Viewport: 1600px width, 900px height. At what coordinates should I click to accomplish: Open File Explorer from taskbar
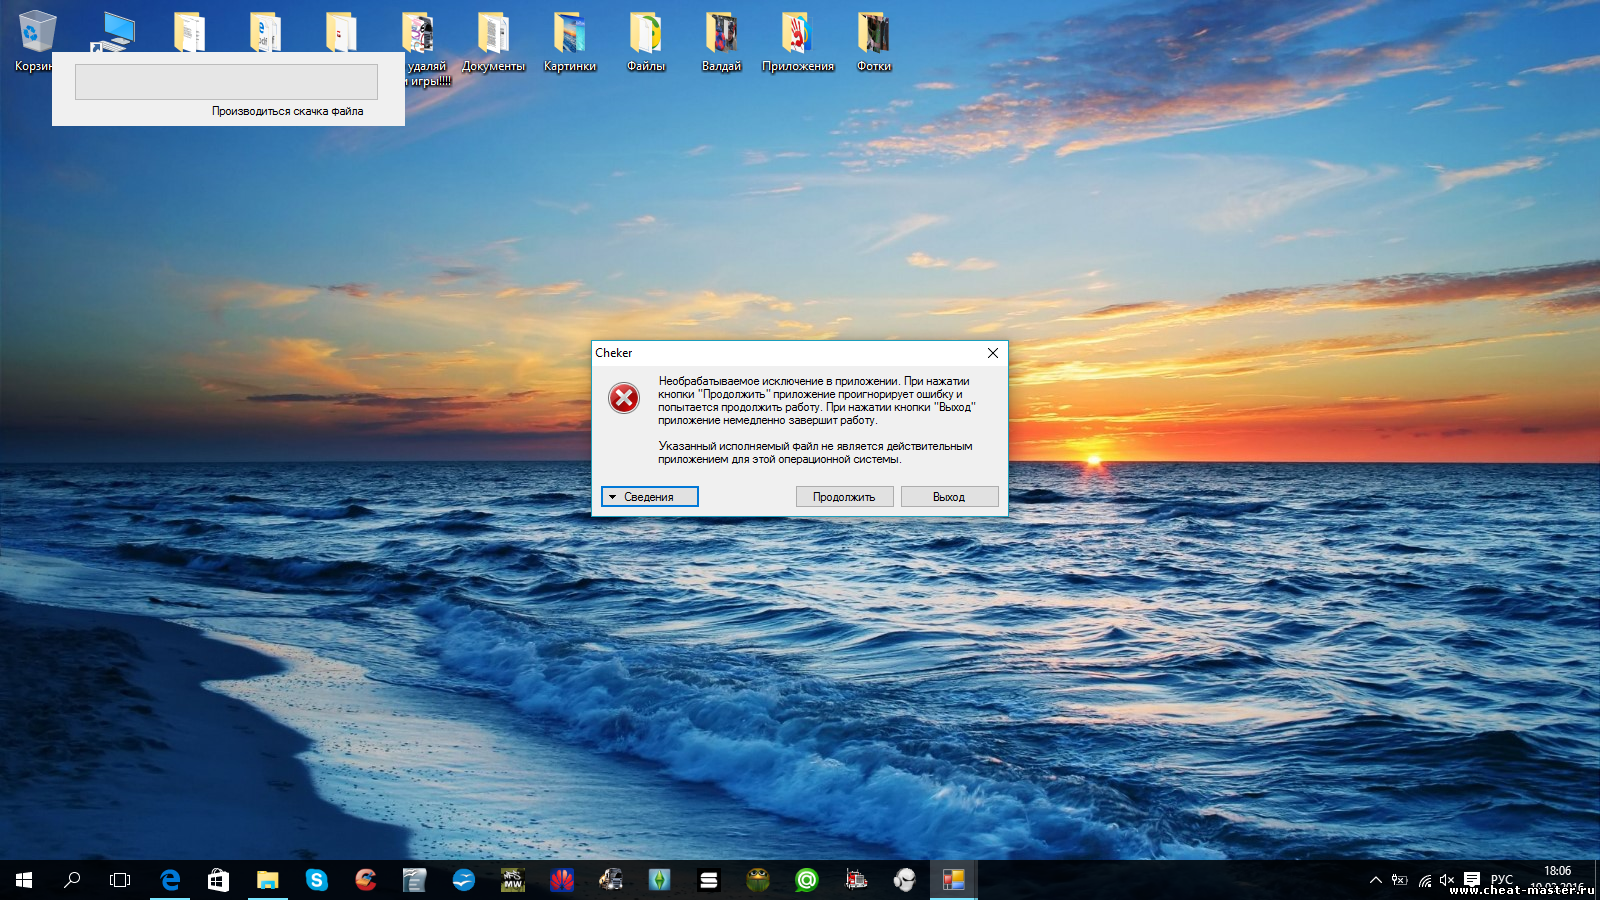pos(267,880)
